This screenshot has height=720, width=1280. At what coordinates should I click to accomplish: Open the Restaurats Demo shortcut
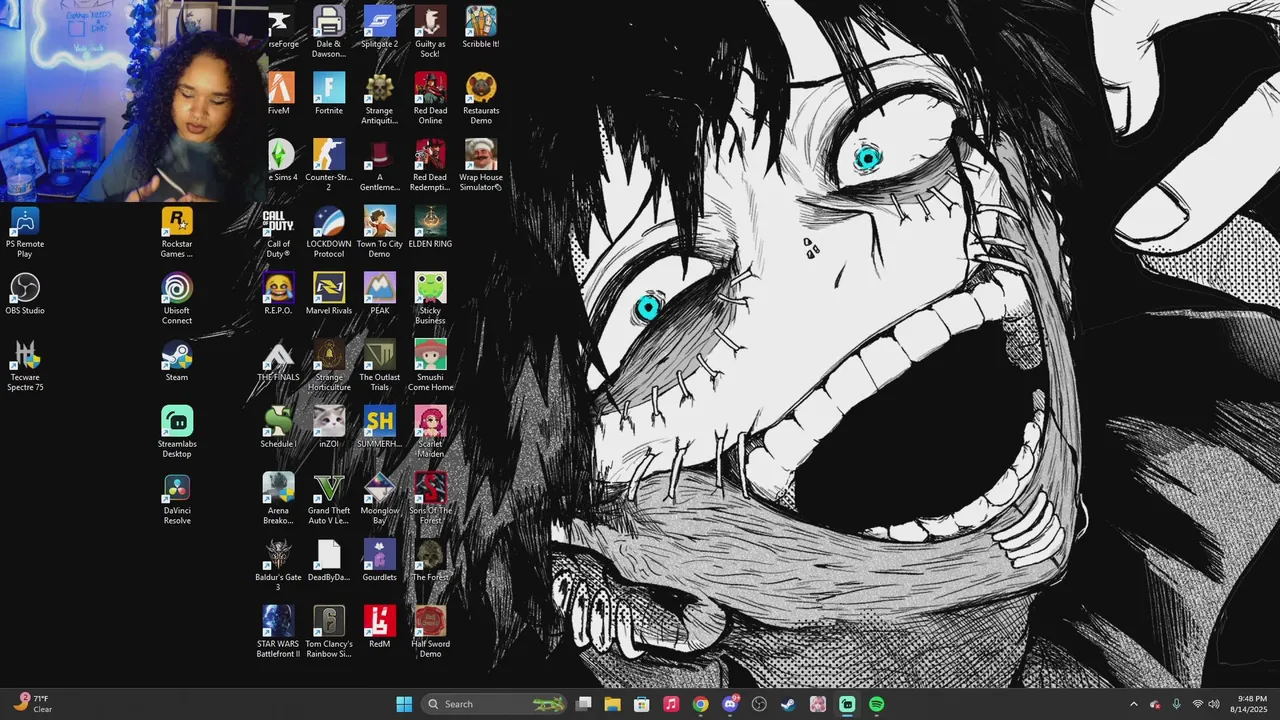[481, 98]
